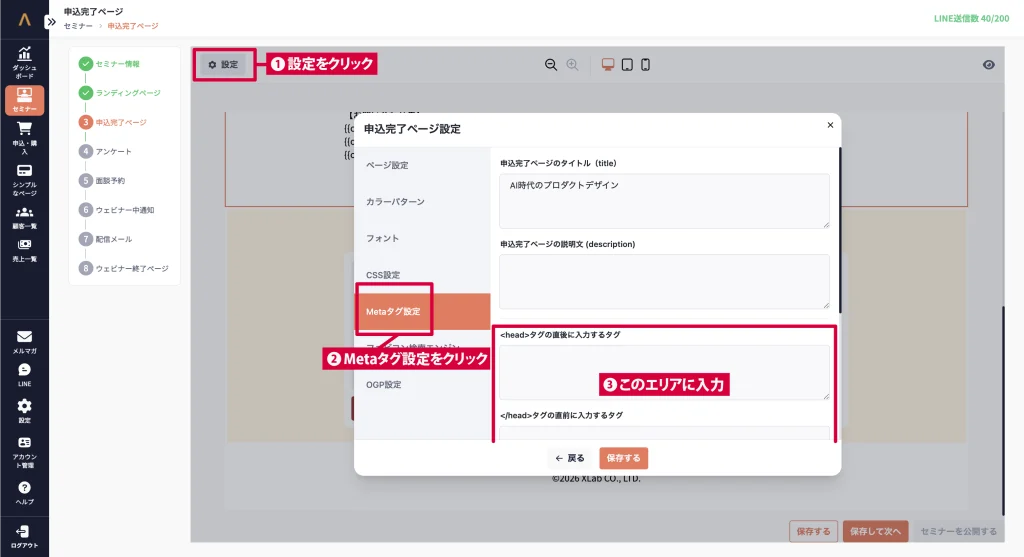Go to step 4 アンケート in wizard
Viewport: 1024px width, 557px height.
coord(113,151)
